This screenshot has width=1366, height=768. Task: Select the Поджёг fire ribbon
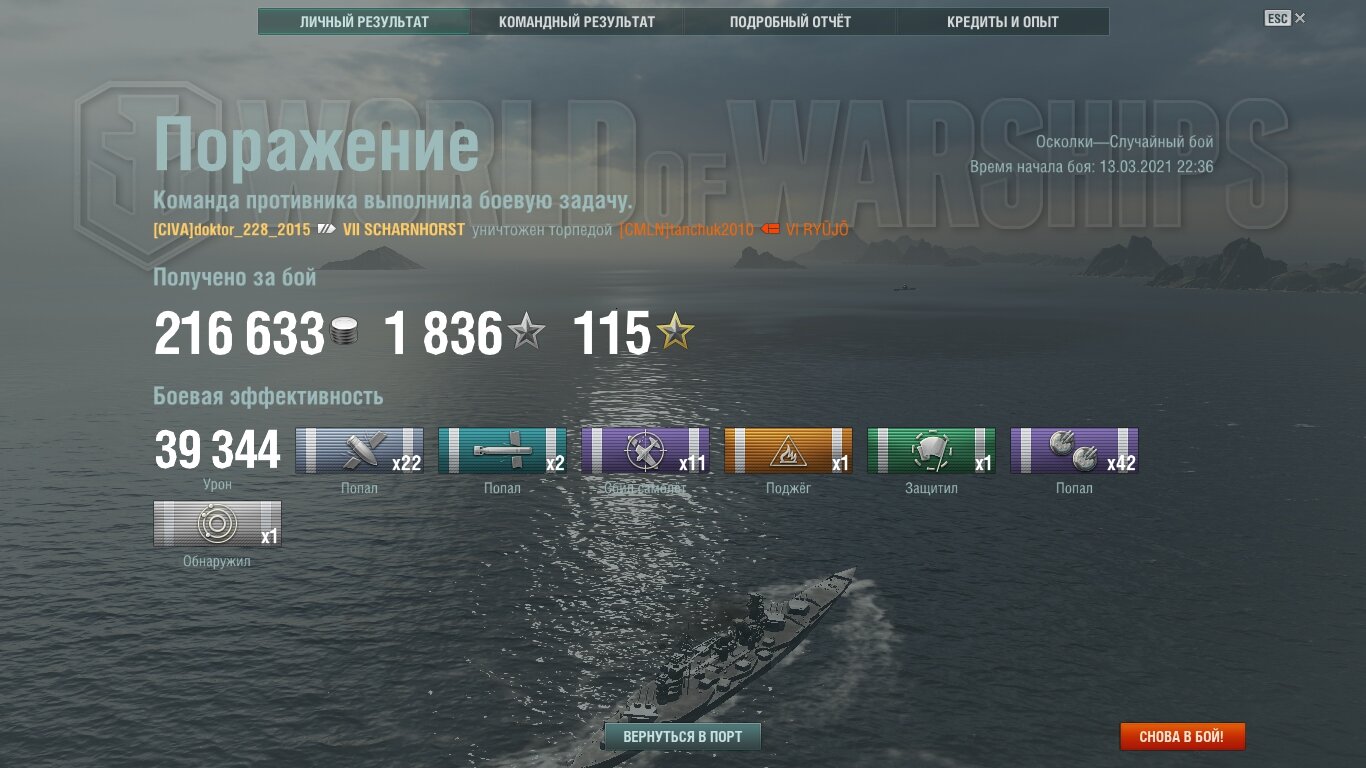click(788, 451)
